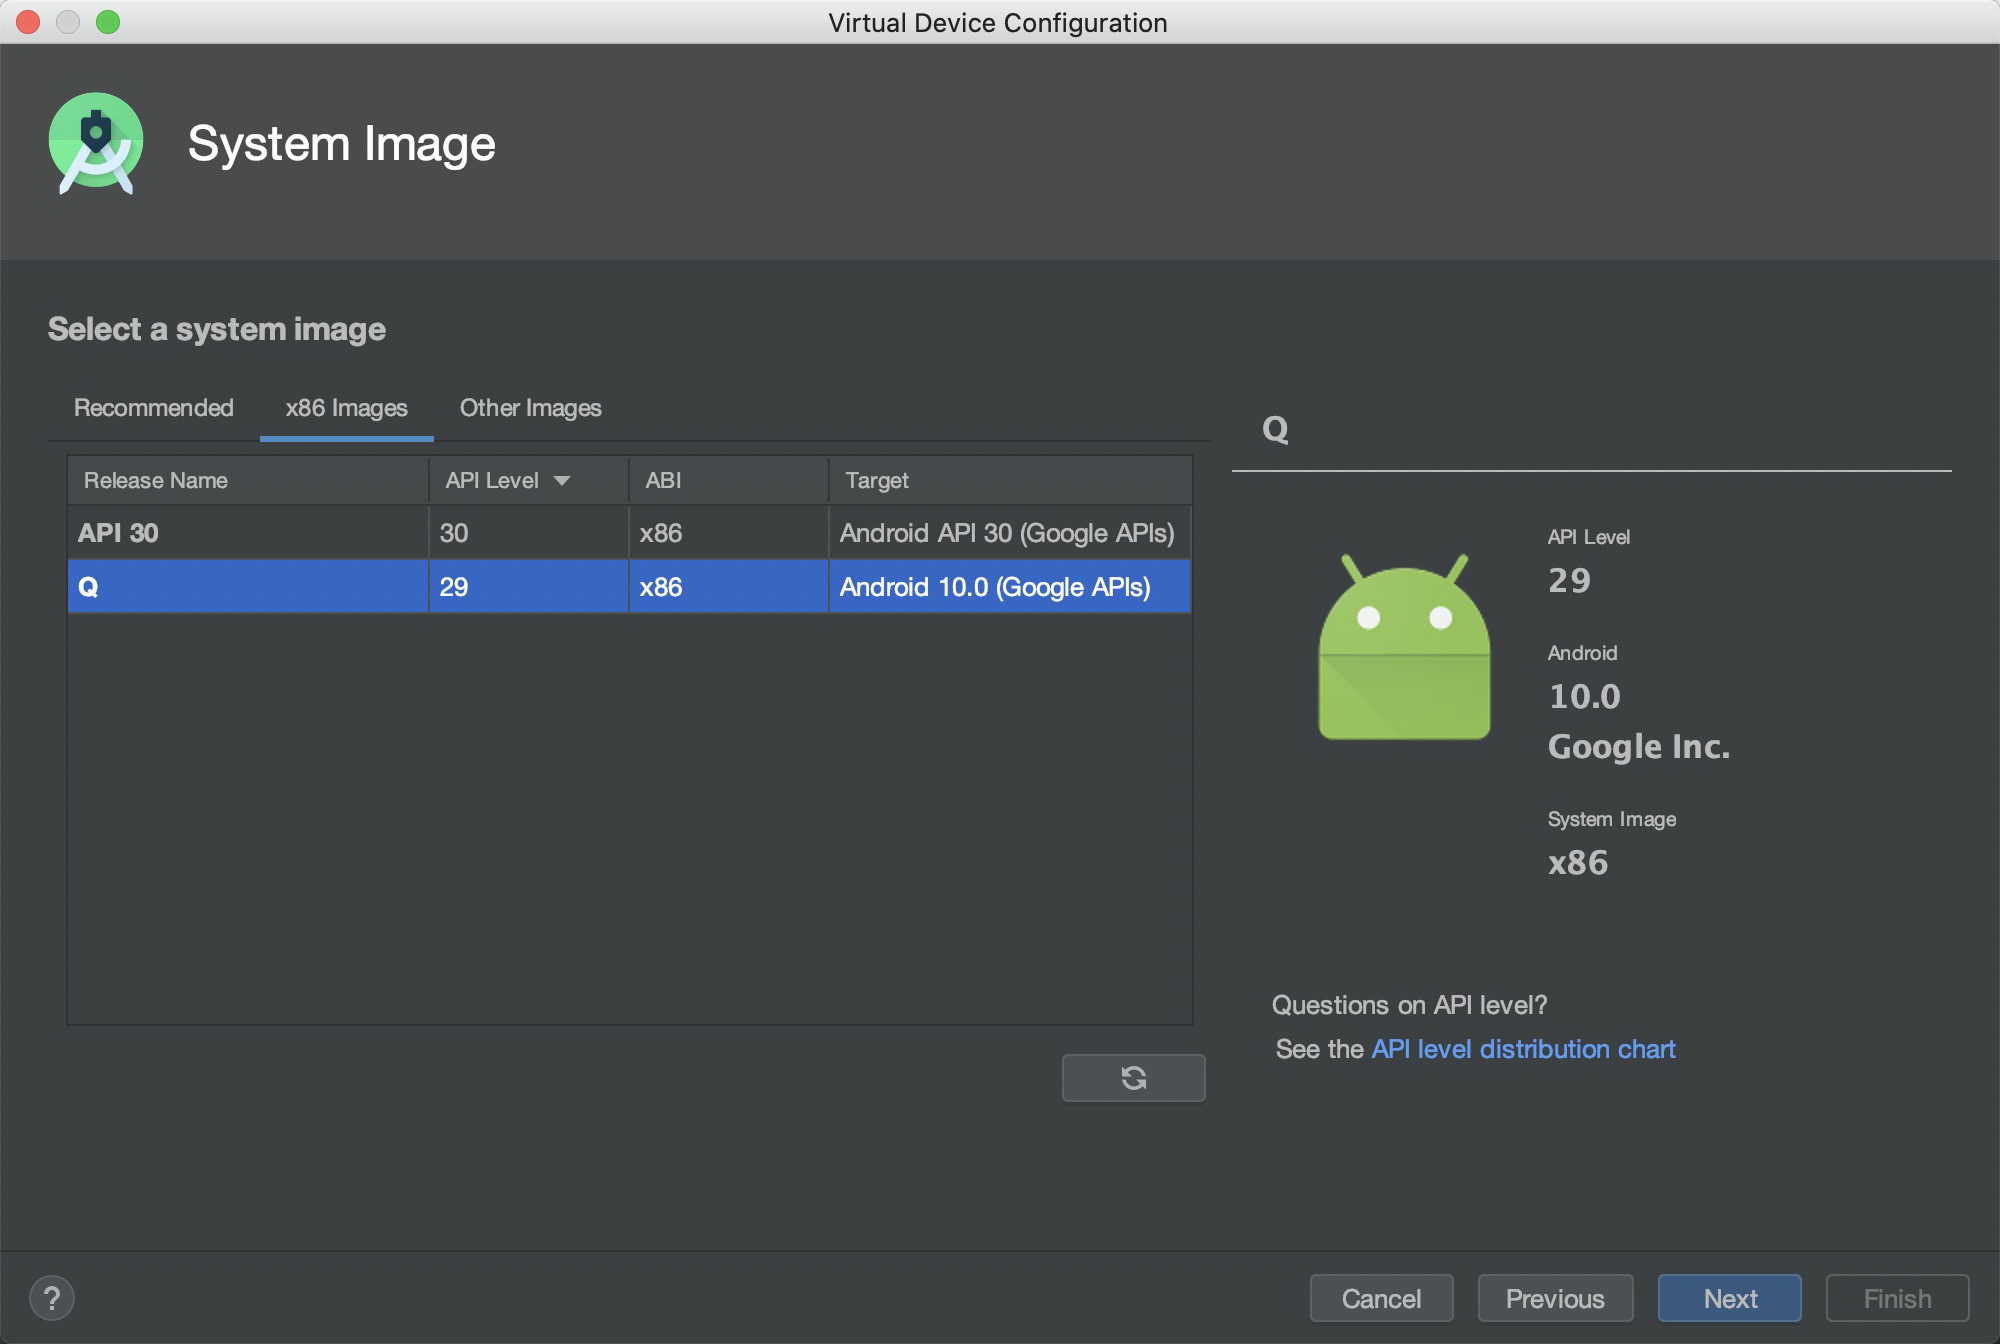
Task: Click the Finish button
Action: click(1897, 1298)
